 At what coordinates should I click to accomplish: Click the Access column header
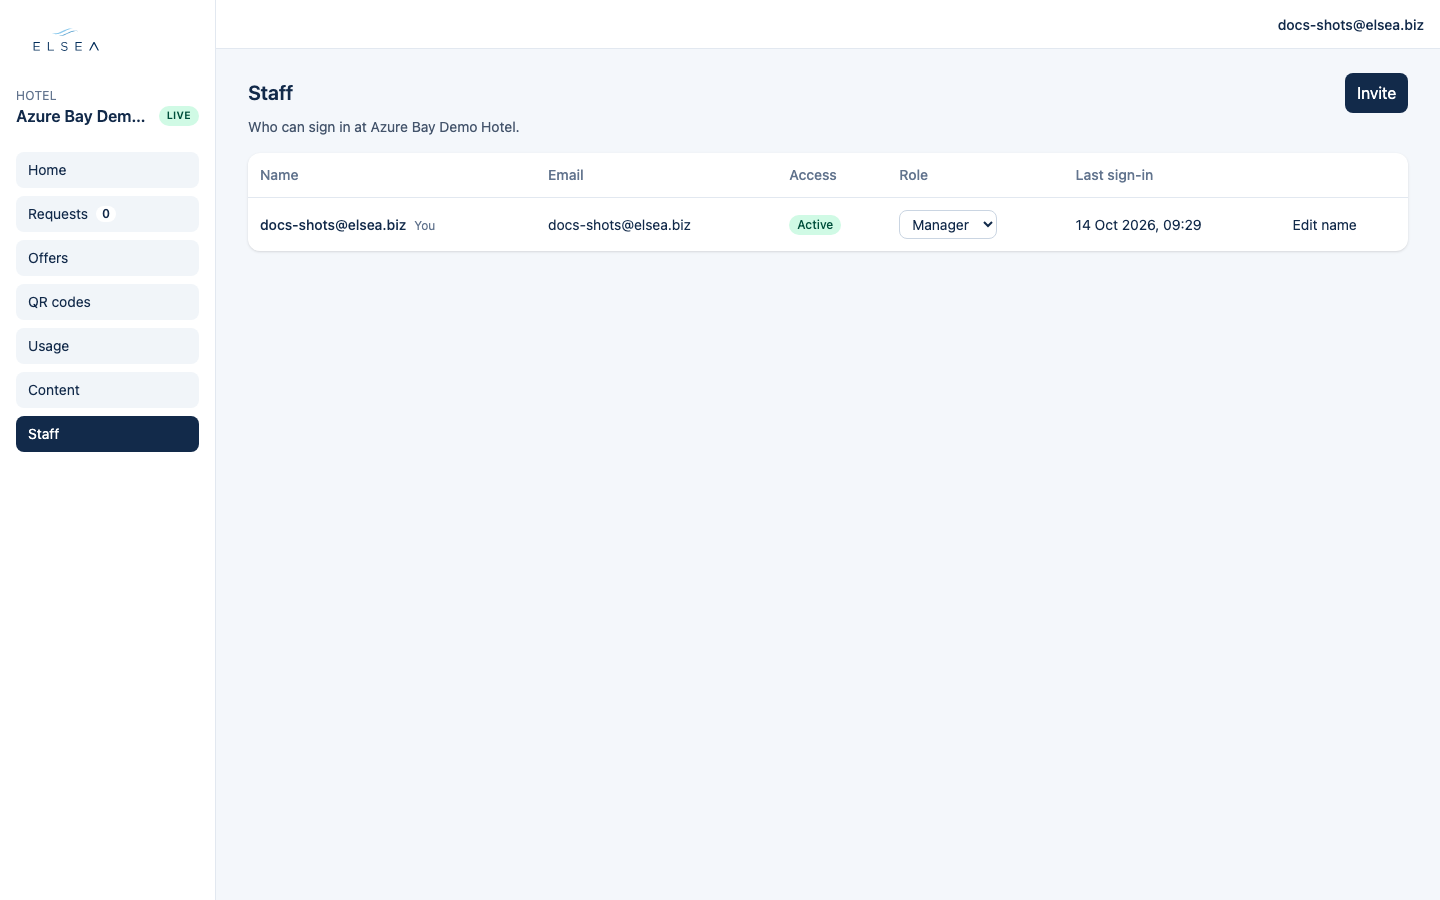(813, 175)
